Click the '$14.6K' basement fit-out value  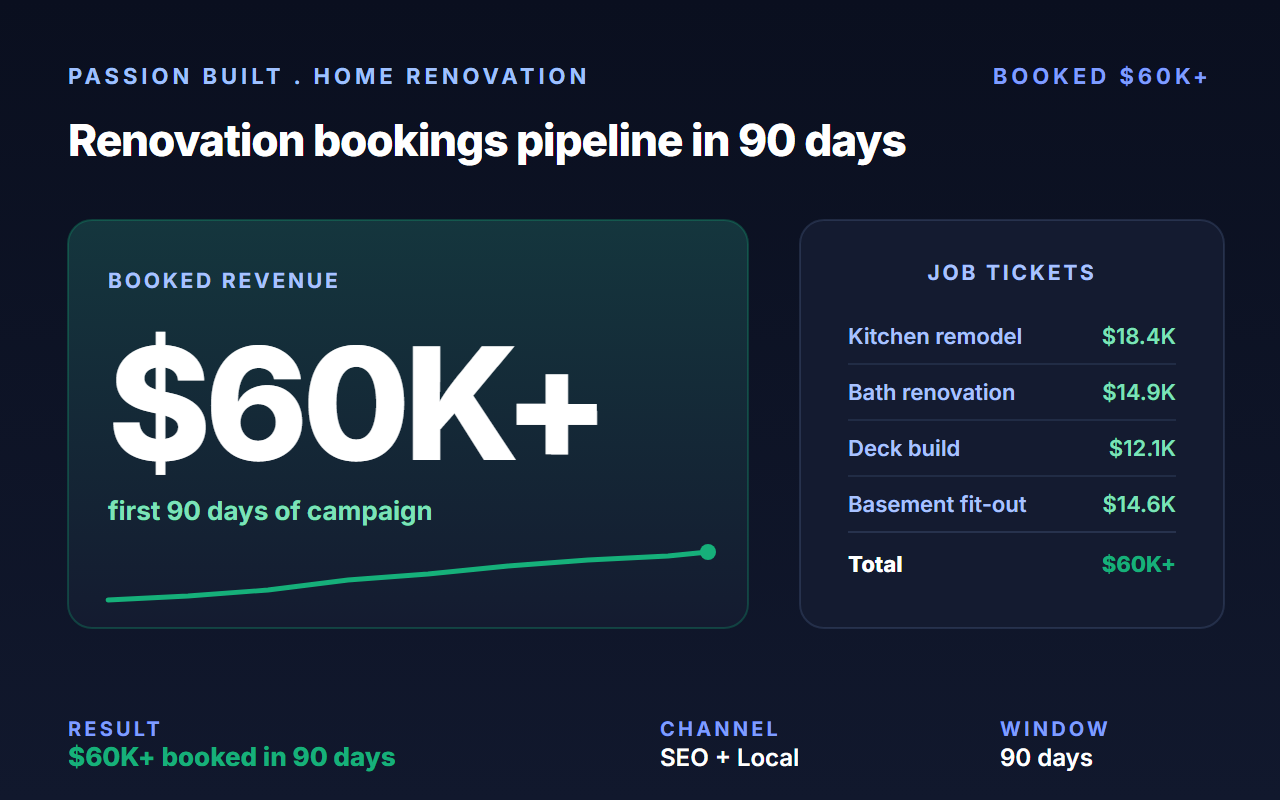(1139, 505)
